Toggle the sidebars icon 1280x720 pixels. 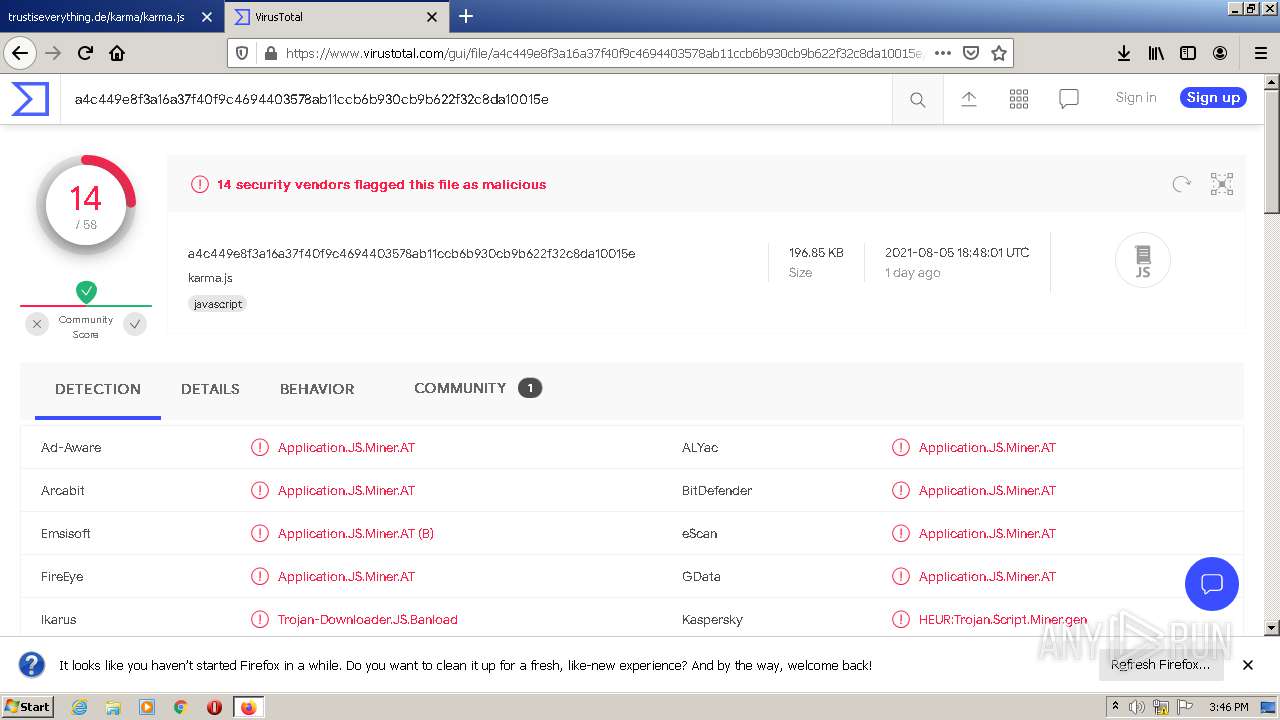click(x=1188, y=53)
